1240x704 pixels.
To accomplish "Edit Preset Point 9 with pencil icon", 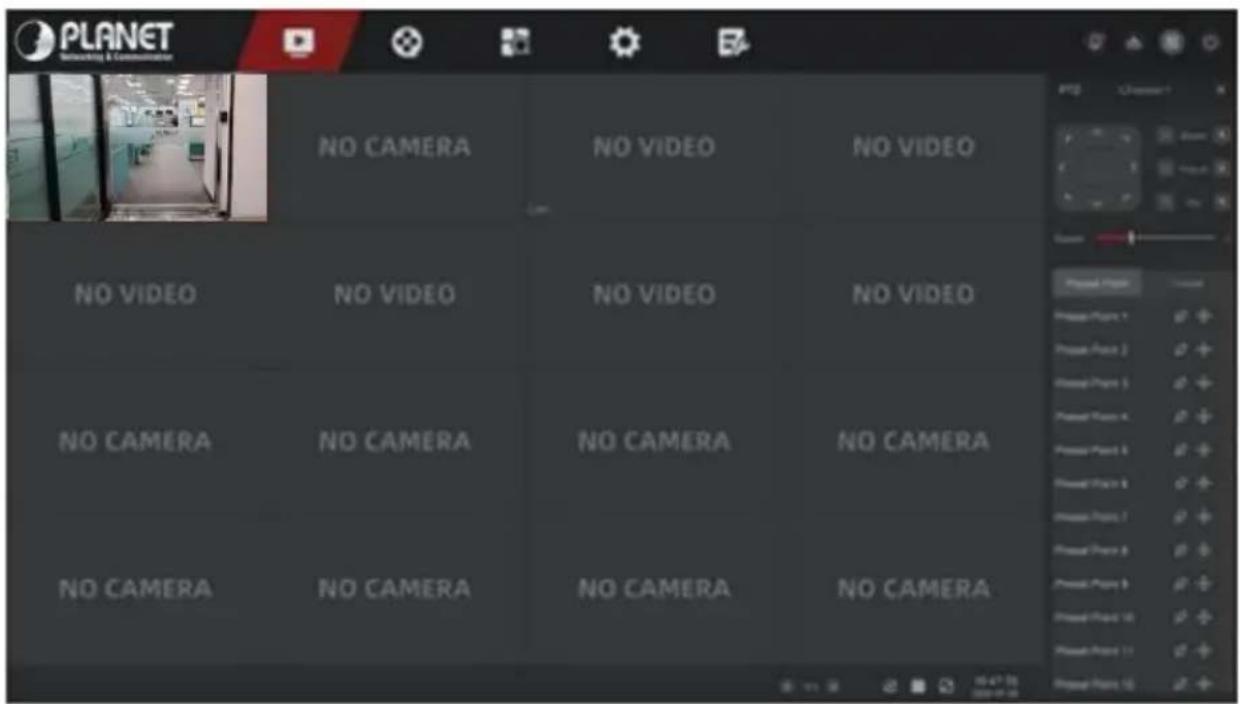I will [1181, 583].
